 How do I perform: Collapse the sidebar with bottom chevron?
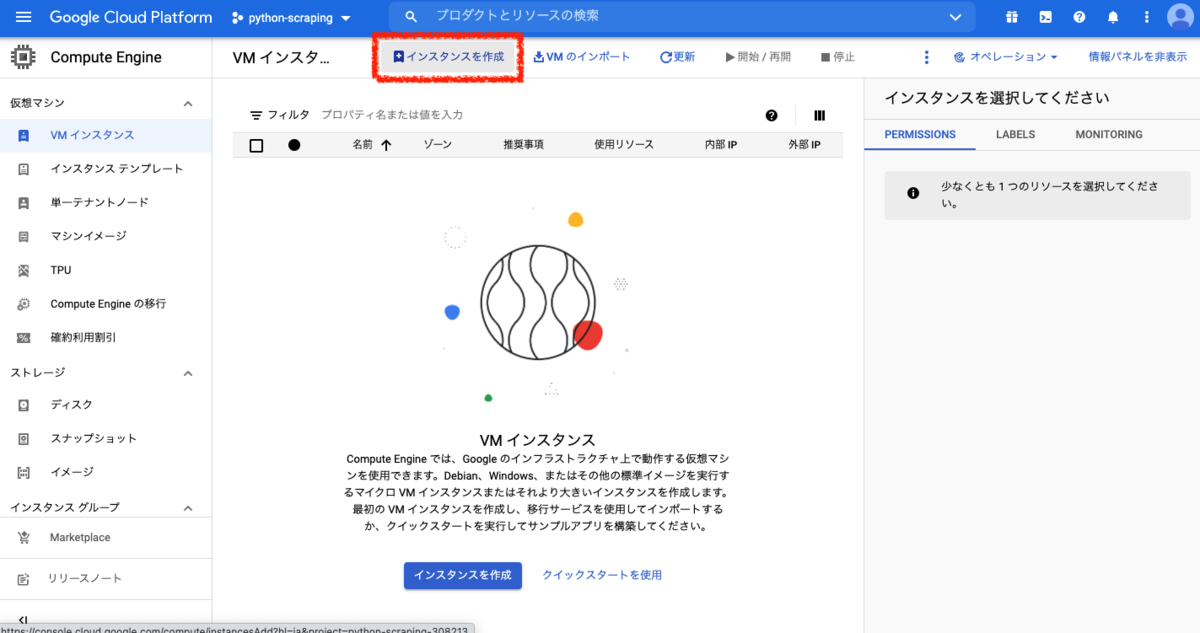(x=23, y=620)
